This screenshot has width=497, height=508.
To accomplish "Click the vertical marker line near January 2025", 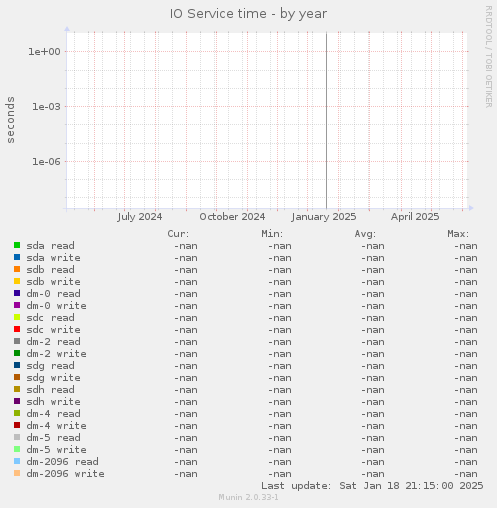I will tap(326, 121).
